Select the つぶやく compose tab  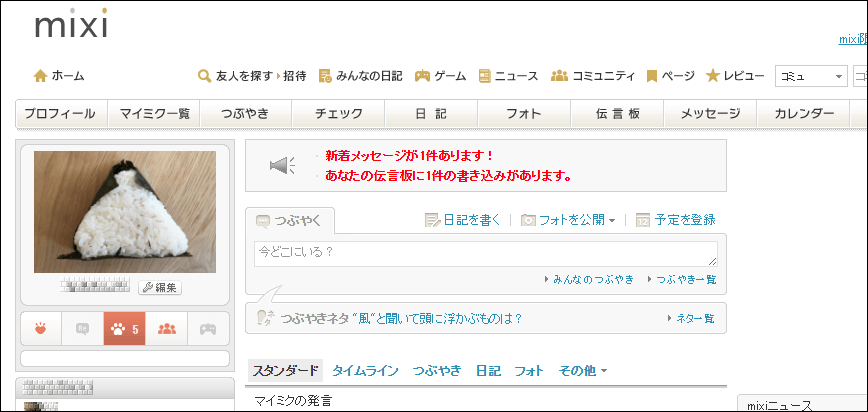point(290,221)
